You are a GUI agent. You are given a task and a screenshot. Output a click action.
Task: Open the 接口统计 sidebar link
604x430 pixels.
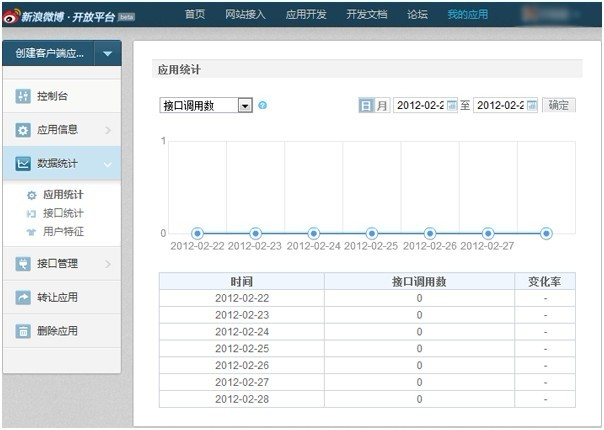(x=63, y=213)
